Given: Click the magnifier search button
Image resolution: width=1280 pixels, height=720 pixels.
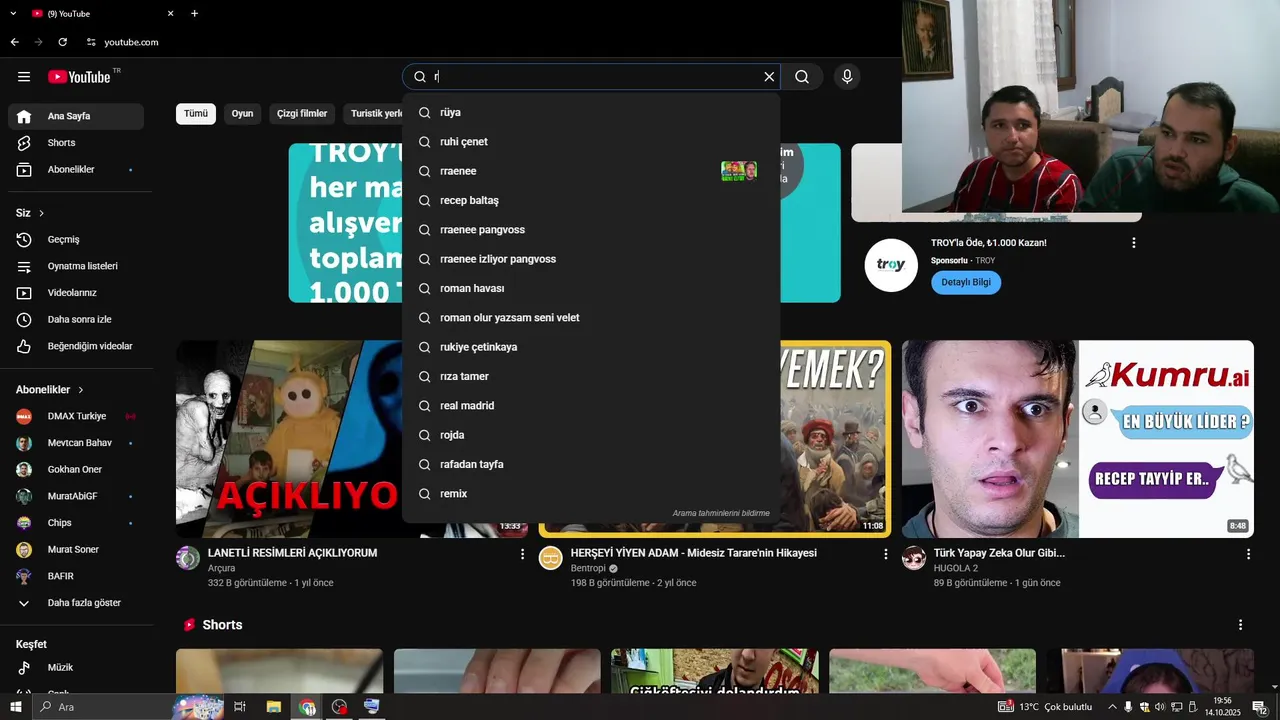Looking at the screenshot, I should tap(802, 77).
